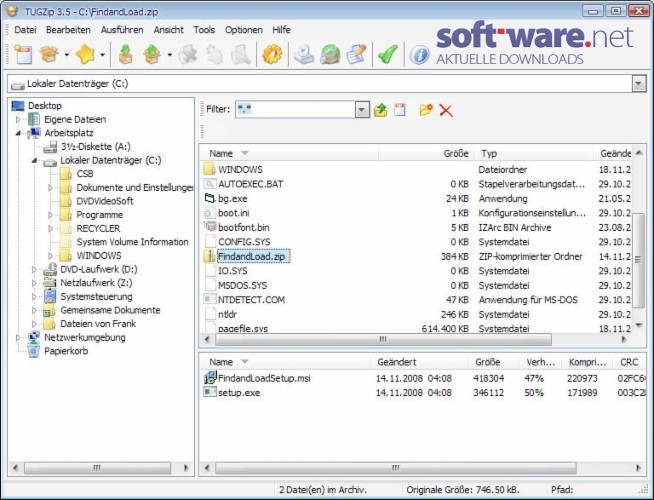Click the yellow star favorites icon
This screenshot has width=654, height=500.
pyautogui.click(x=85, y=54)
